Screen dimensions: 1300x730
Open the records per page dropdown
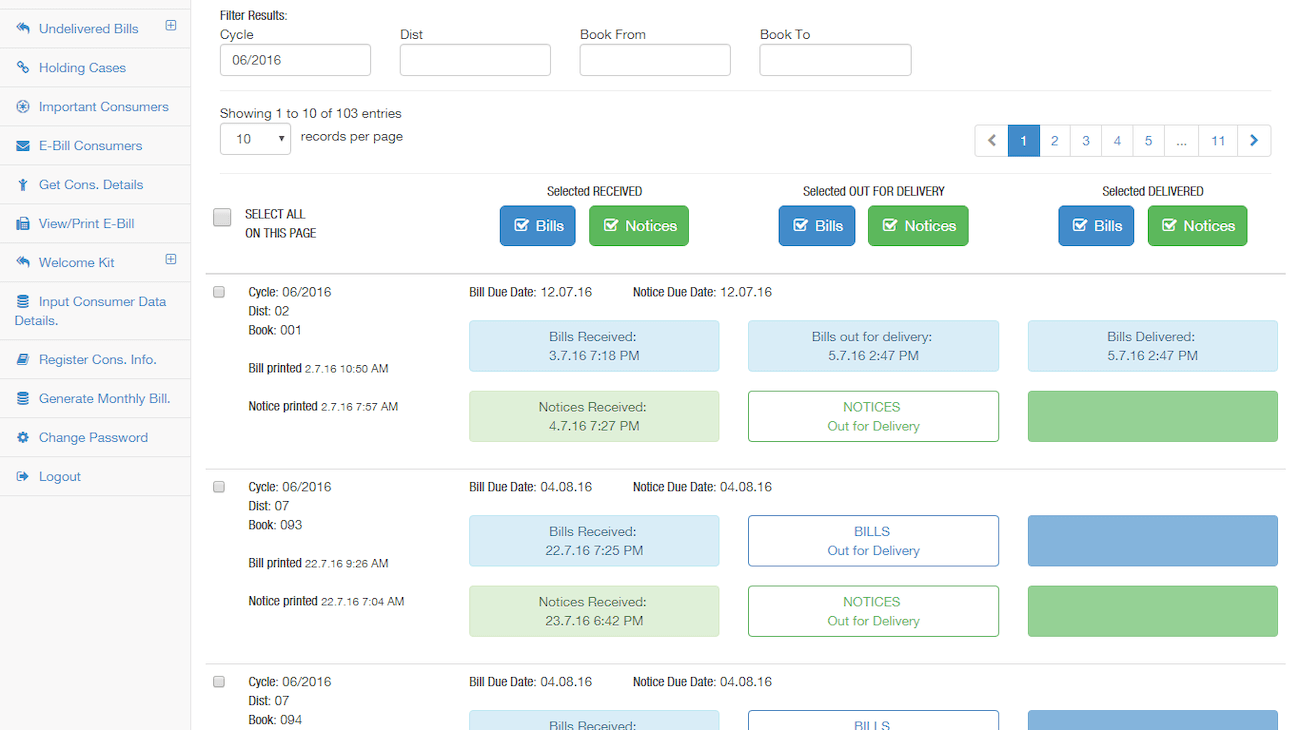coord(255,139)
